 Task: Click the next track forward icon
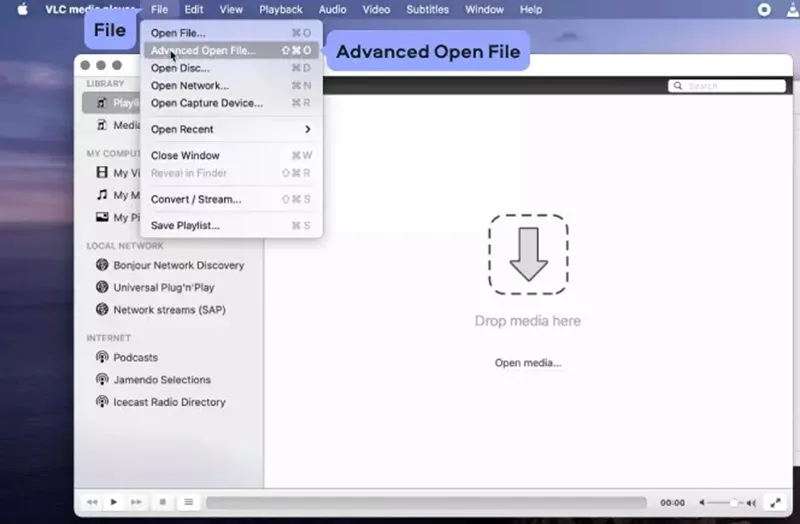pyautogui.click(x=136, y=502)
